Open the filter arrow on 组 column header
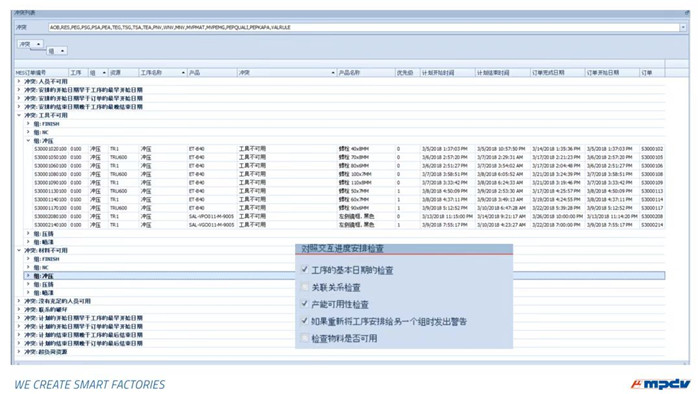Screen dimensions: 700x394 [x=104, y=72]
